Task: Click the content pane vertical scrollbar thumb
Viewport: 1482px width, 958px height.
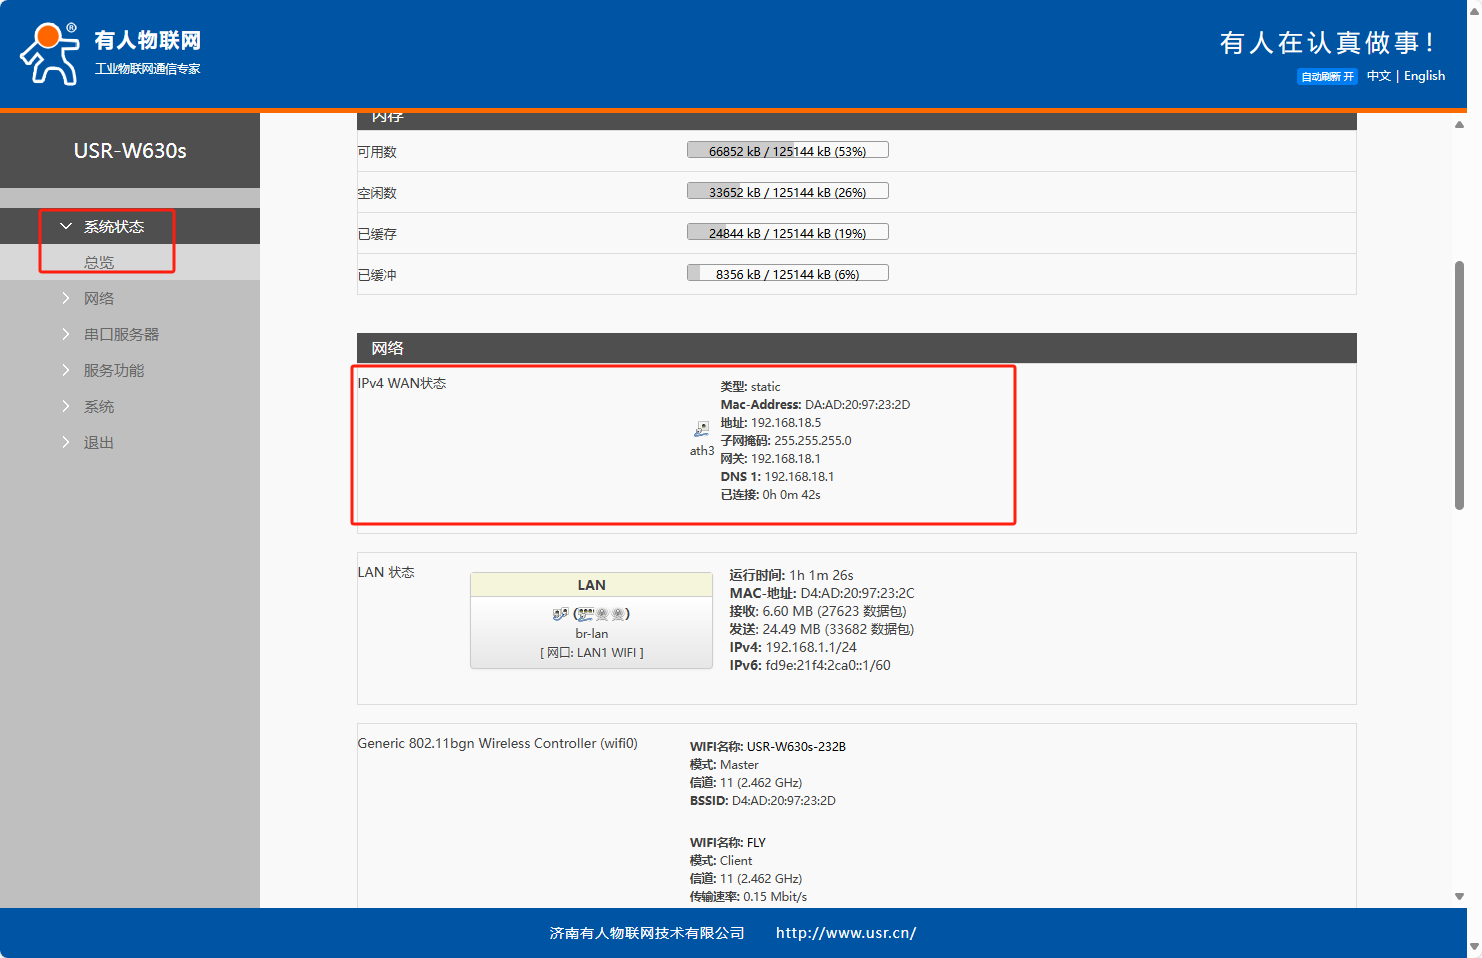Action: (1459, 385)
